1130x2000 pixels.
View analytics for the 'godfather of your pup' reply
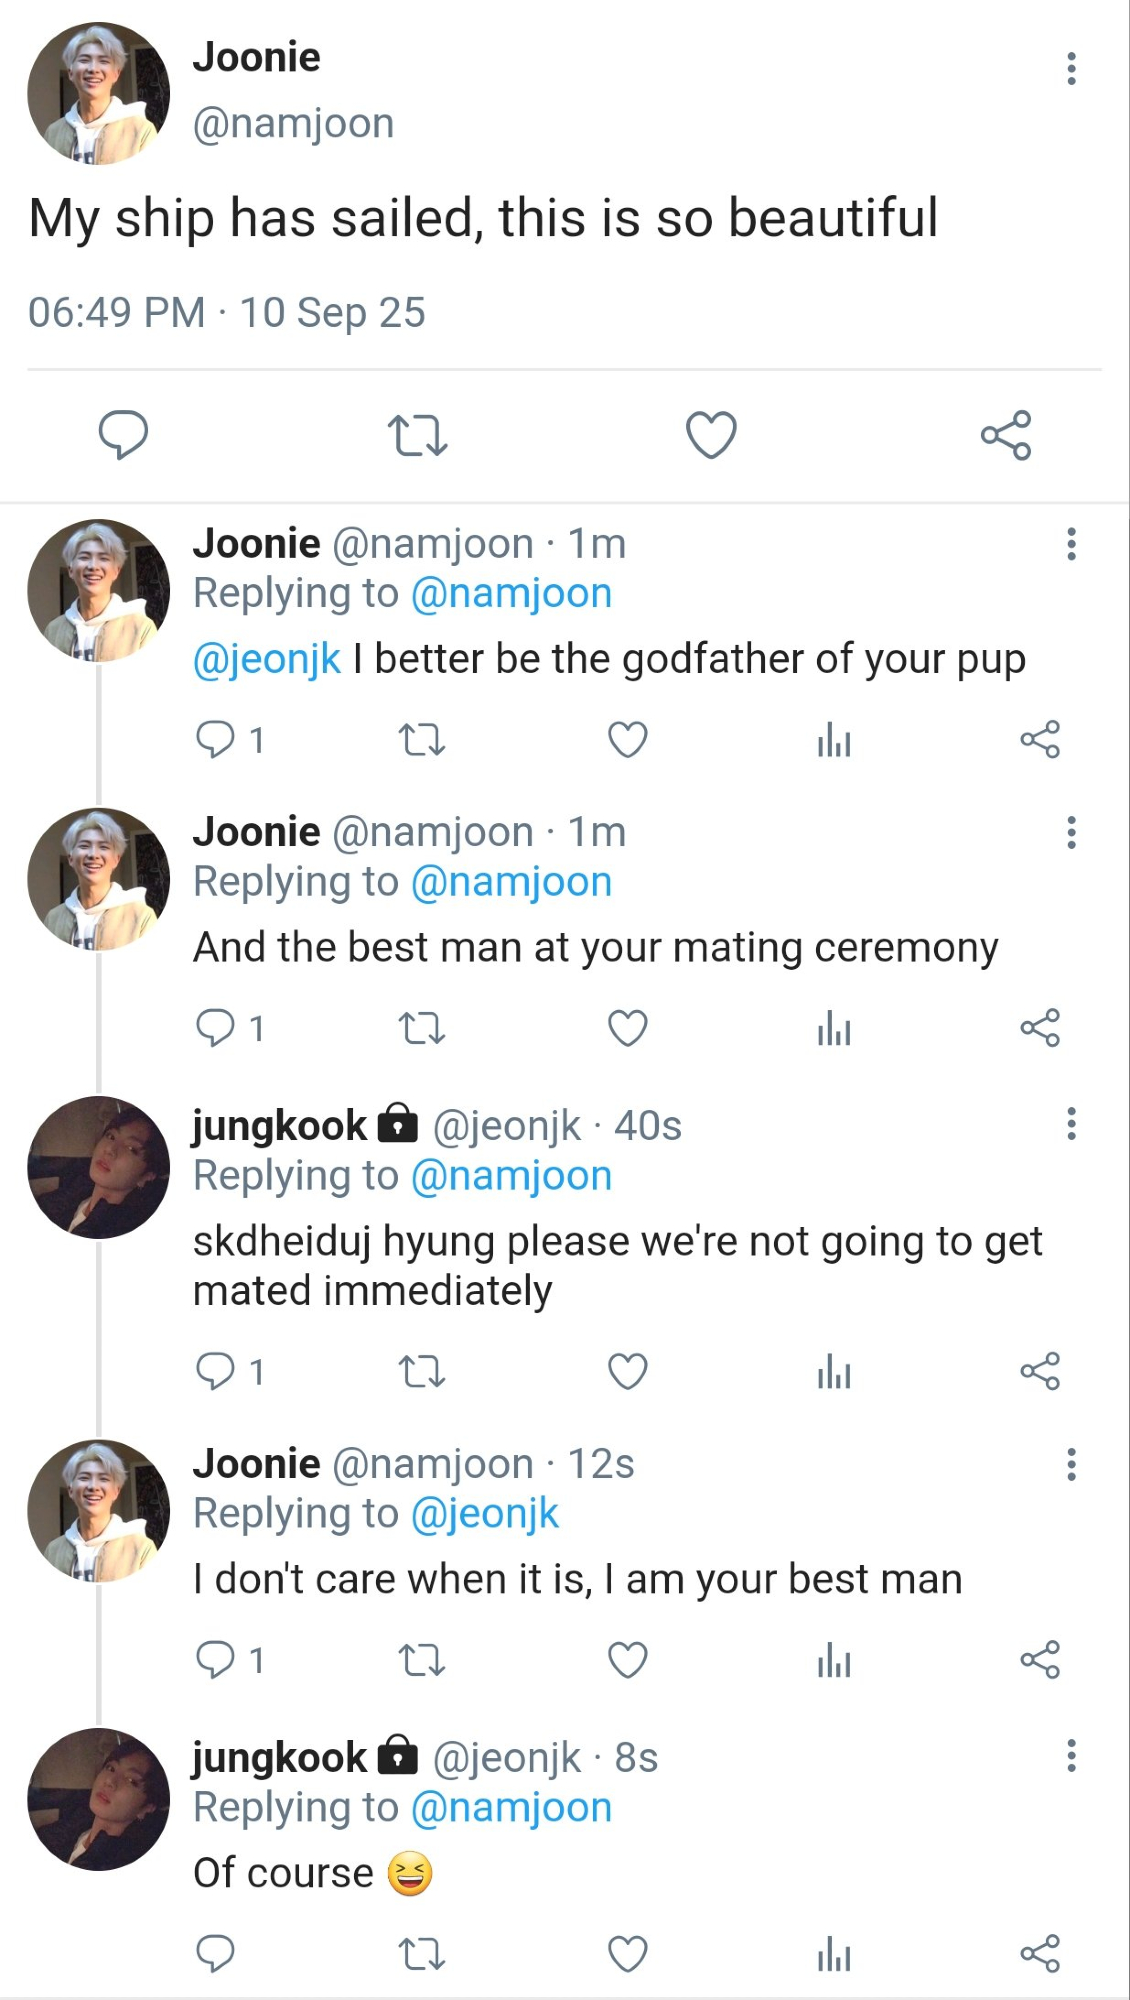click(x=834, y=740)
